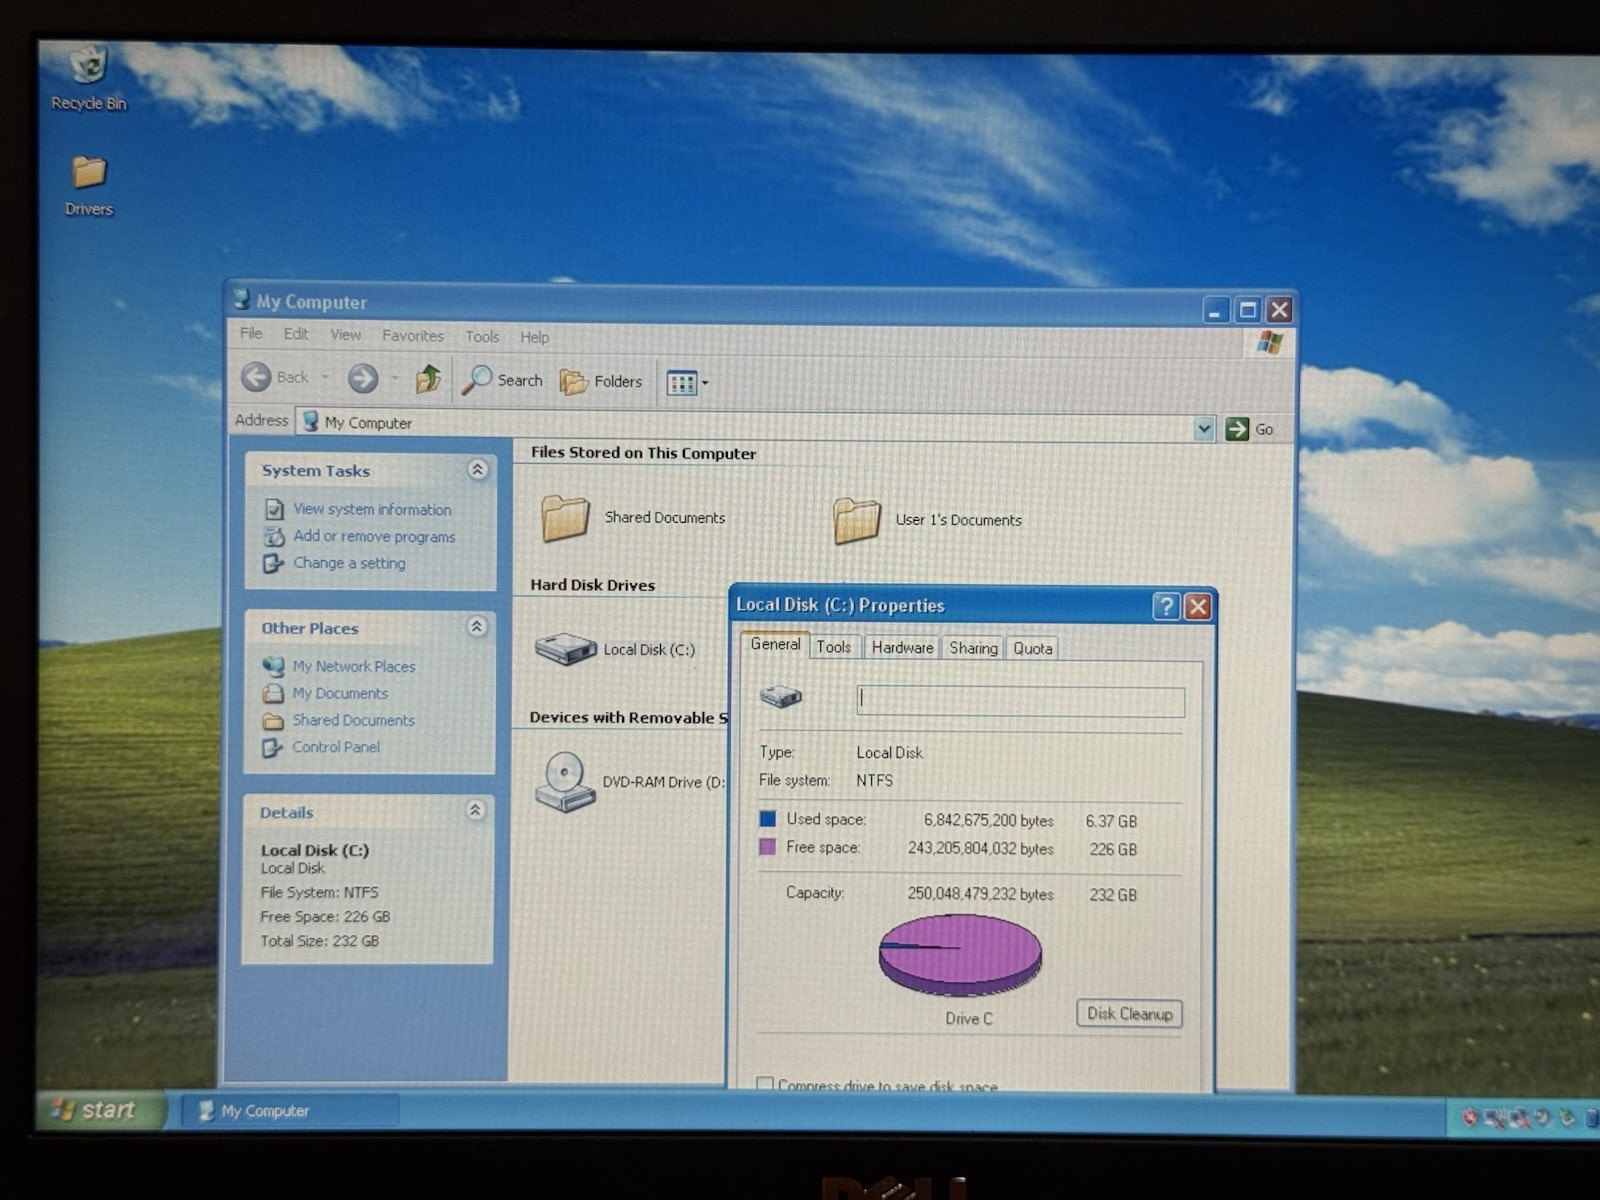Select the DVD-RAM Drive icon
1600x1200 pixels.
click(565, 782)
